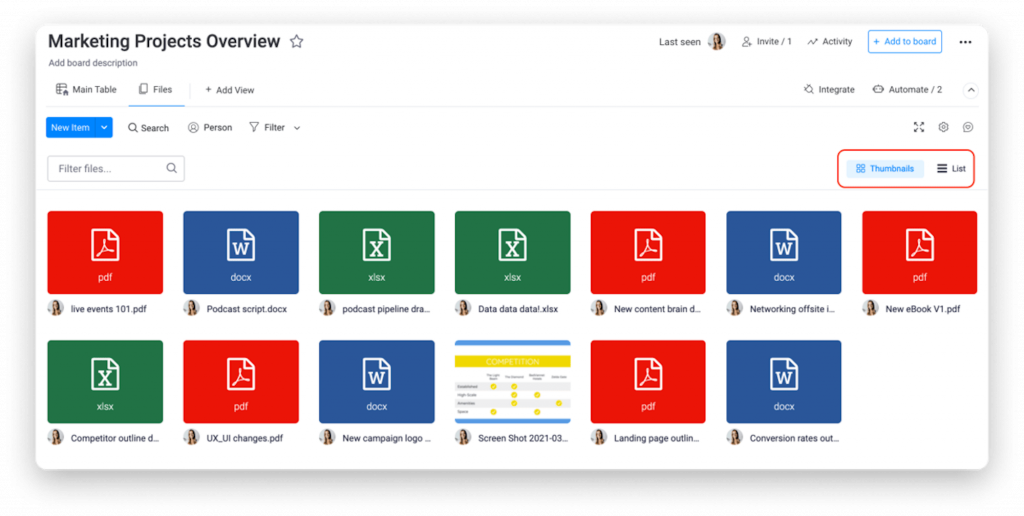The width and height of the screenshot is (1024, 516).
Task: Switch to the Main Table tab
Action: tap(86, 89)
